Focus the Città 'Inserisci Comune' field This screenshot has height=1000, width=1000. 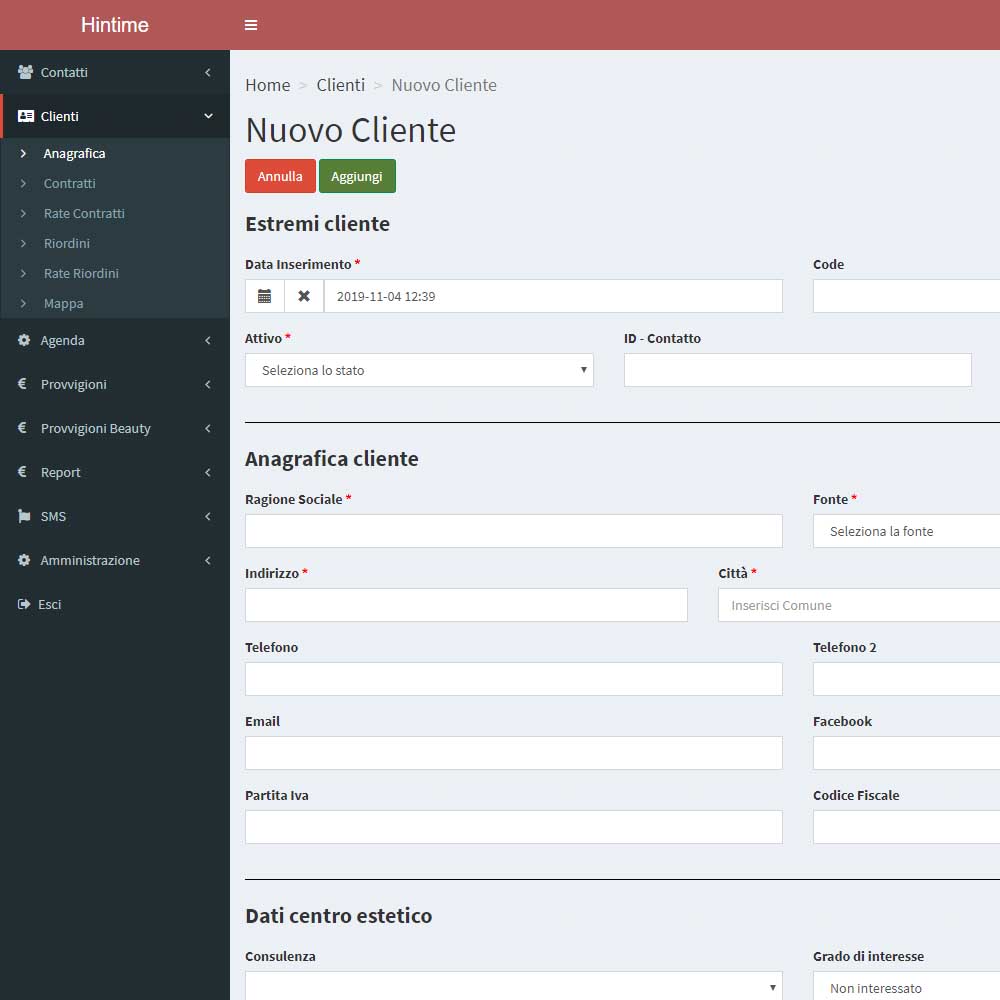(x=859, y=605)
